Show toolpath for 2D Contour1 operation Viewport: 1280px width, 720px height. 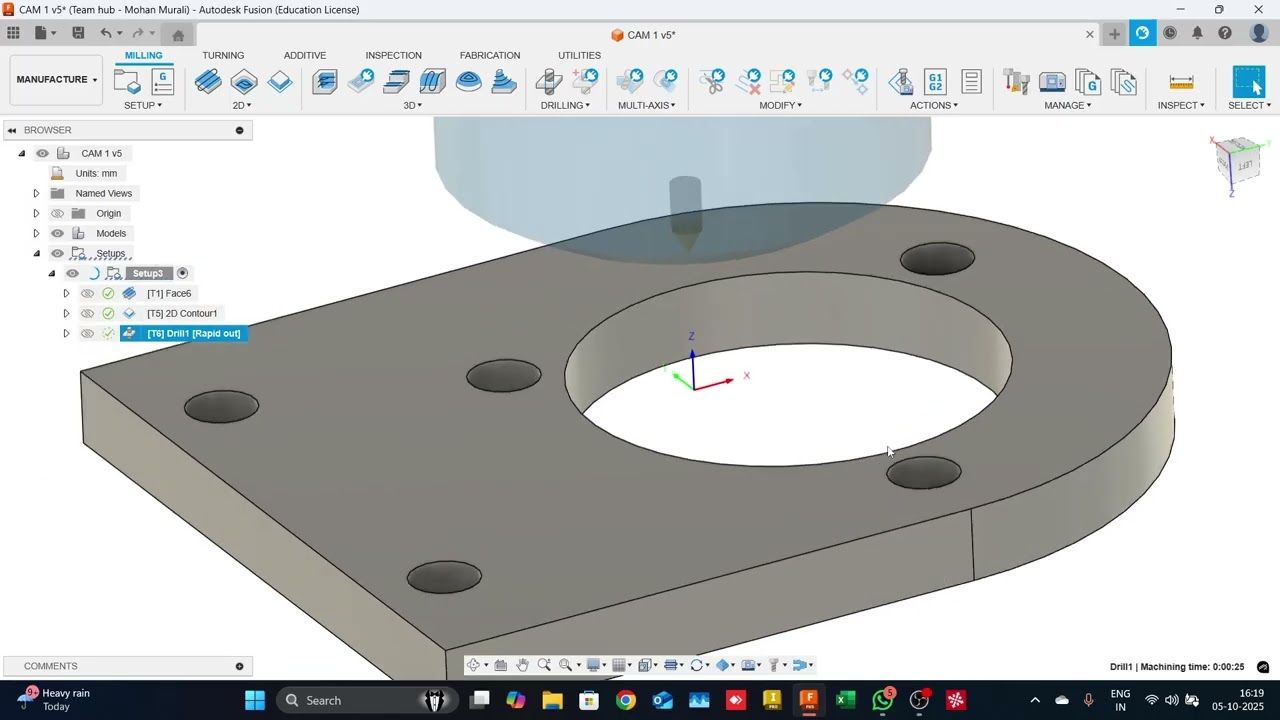pyautogui.click(x=87, y=313)
